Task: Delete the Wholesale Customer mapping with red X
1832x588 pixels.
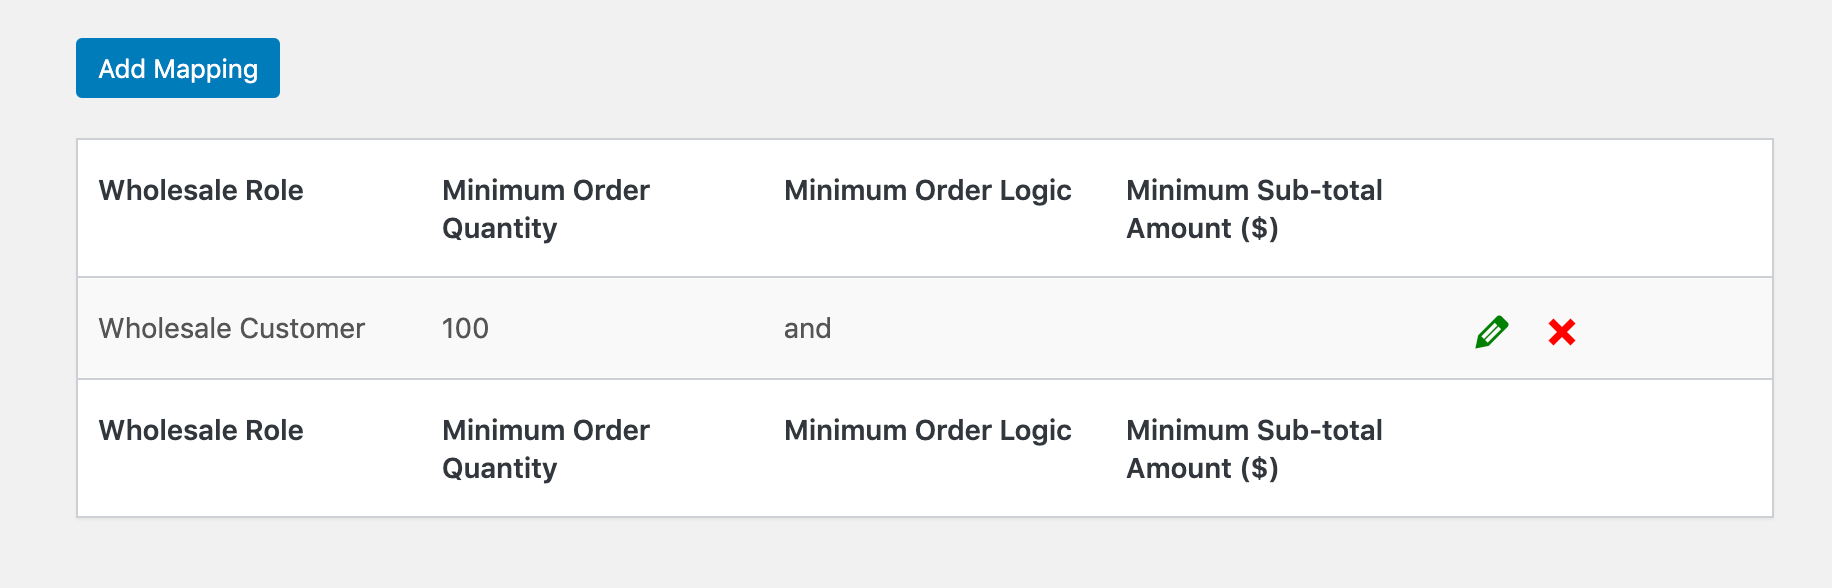Action: [1561, 331]
